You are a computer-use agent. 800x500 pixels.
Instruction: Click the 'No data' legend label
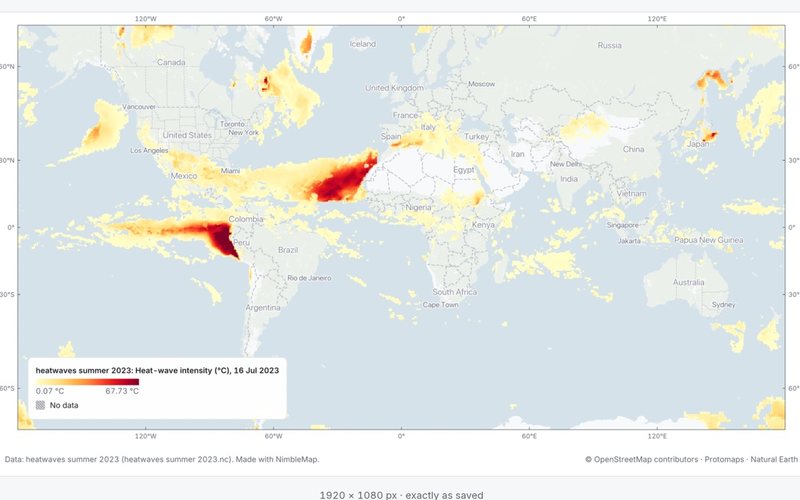click(64, 405)
